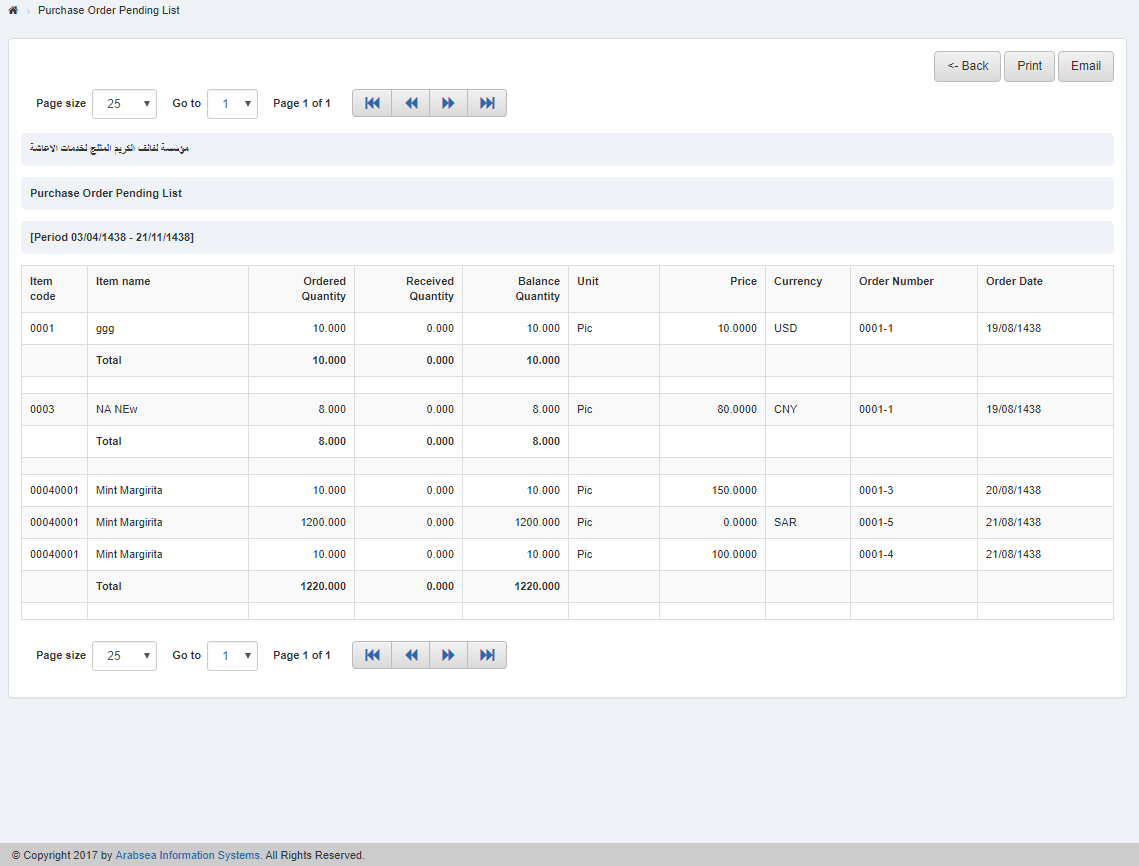Click next page arrow in bottom pager
Image resolution: width=1139 pixels, height=866 pixels.
tap(448, 654)
